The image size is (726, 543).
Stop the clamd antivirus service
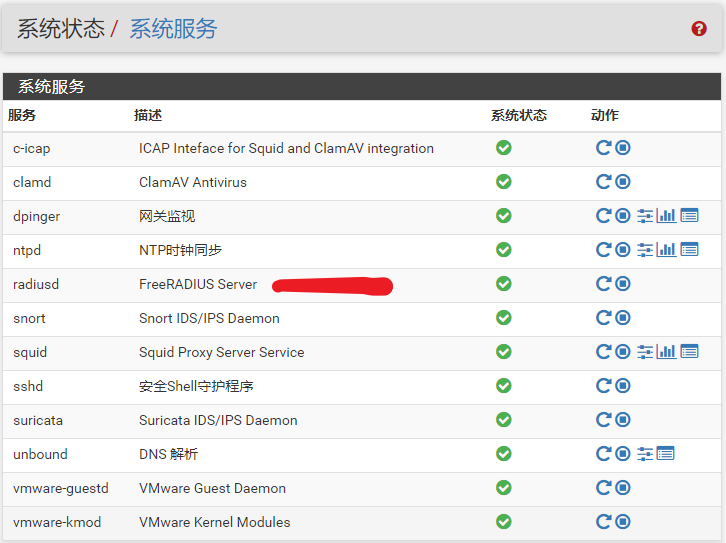click(x=623, y=182)
